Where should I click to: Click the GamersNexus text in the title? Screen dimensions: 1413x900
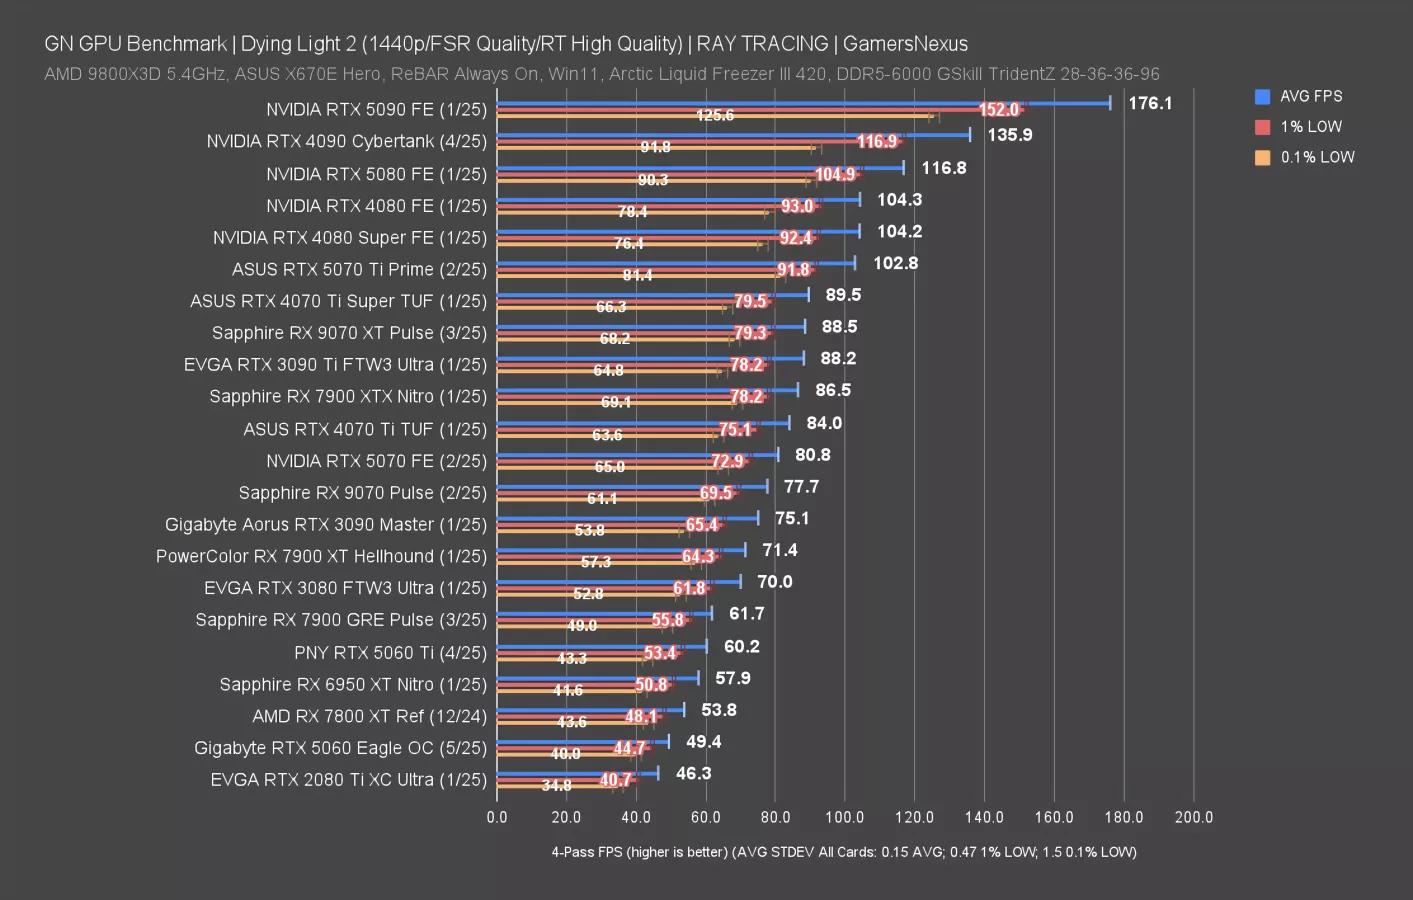(905, 43)
